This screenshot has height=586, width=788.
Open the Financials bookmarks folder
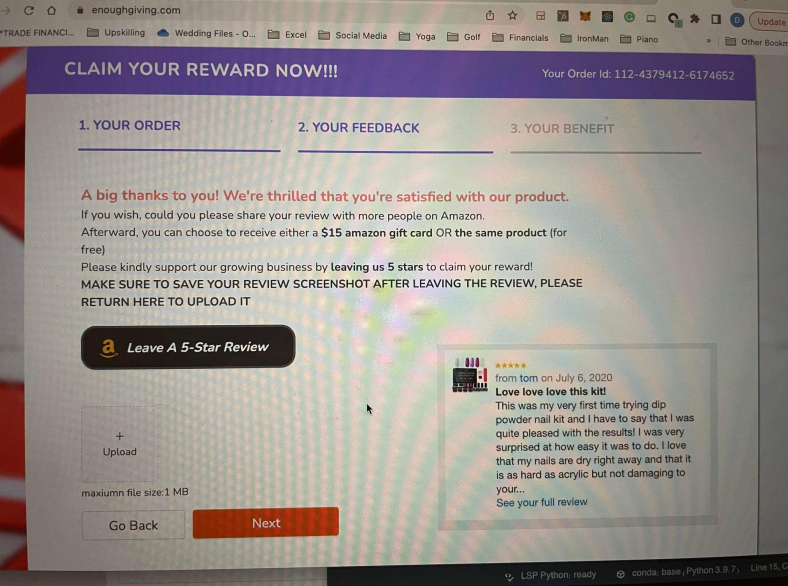(520, 38)
